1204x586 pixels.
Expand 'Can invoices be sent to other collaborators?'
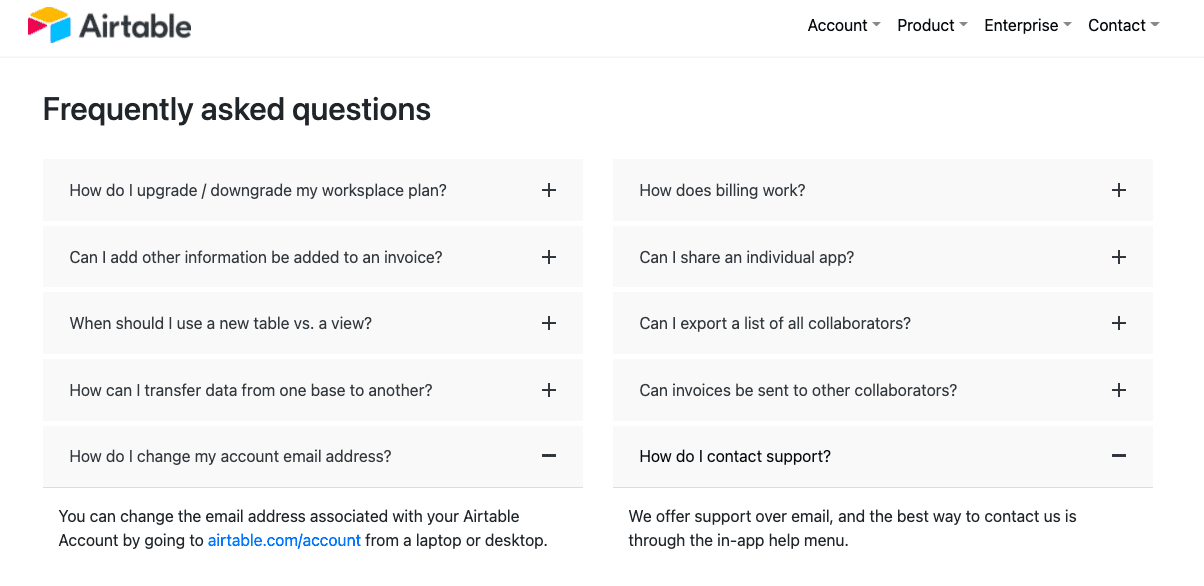point(883,390)
